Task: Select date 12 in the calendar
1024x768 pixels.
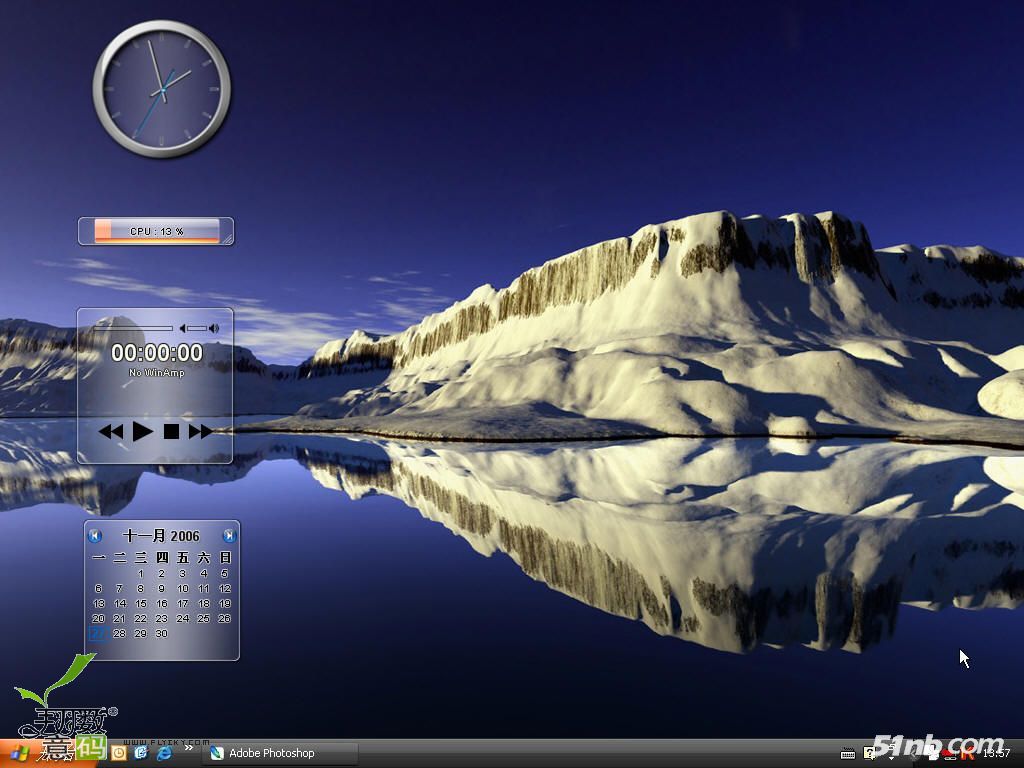Action: coord(225,588)
